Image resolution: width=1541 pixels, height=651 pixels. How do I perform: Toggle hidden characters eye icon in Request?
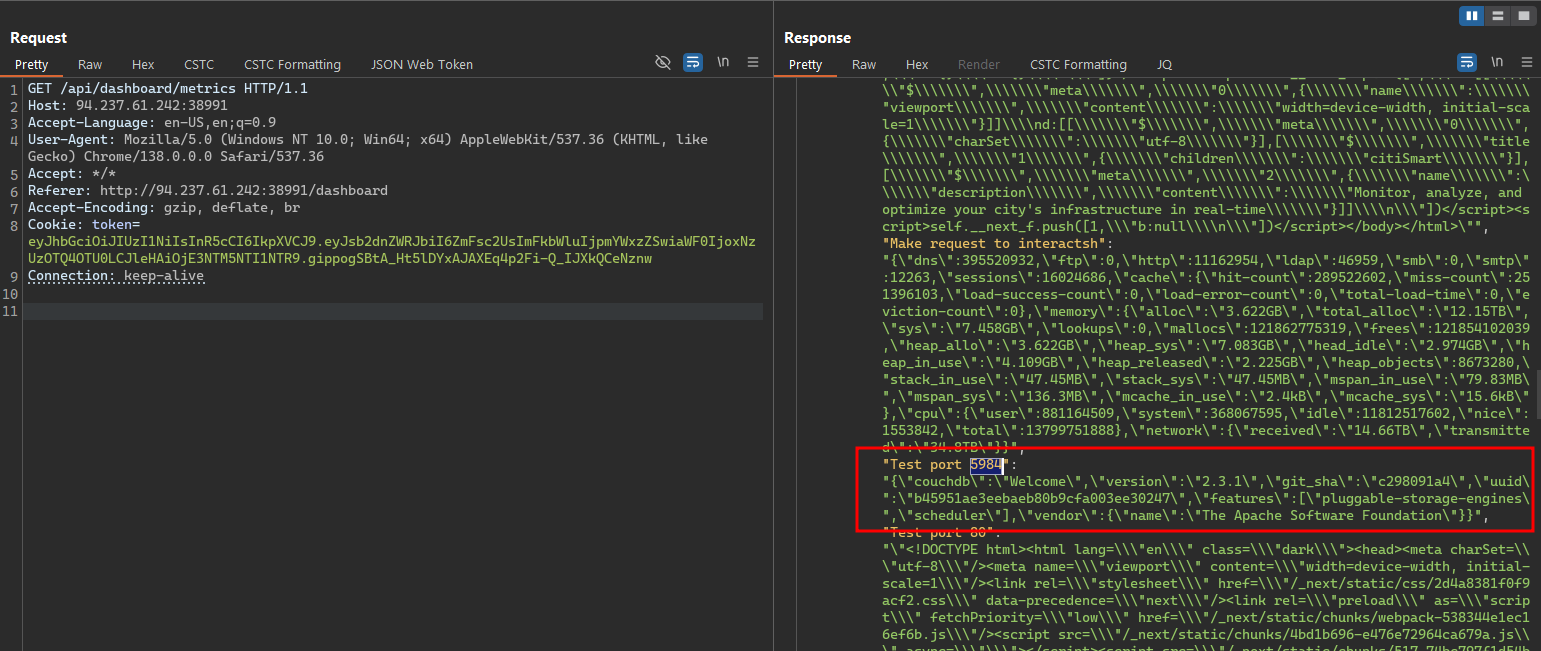point(662,62)
